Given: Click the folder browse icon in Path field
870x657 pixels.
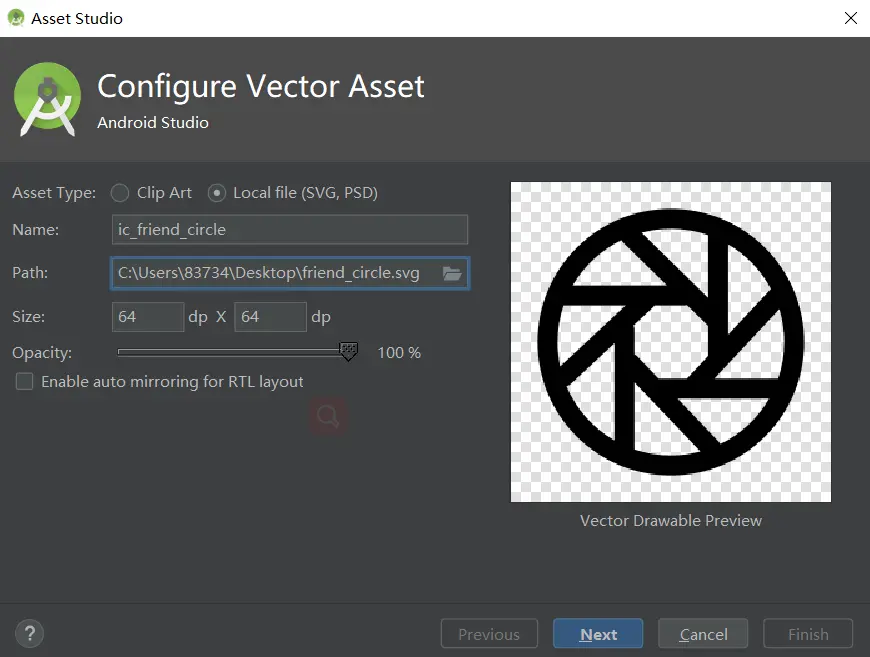Looking at the screenshot, I should click(452, 273).
